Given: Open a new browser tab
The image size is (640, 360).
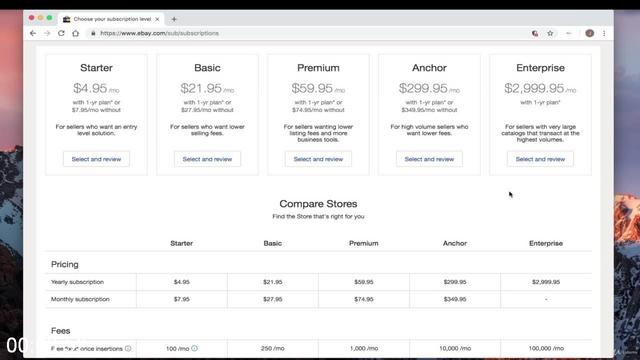Looking at the screenshot, I should tap(174, 19).
